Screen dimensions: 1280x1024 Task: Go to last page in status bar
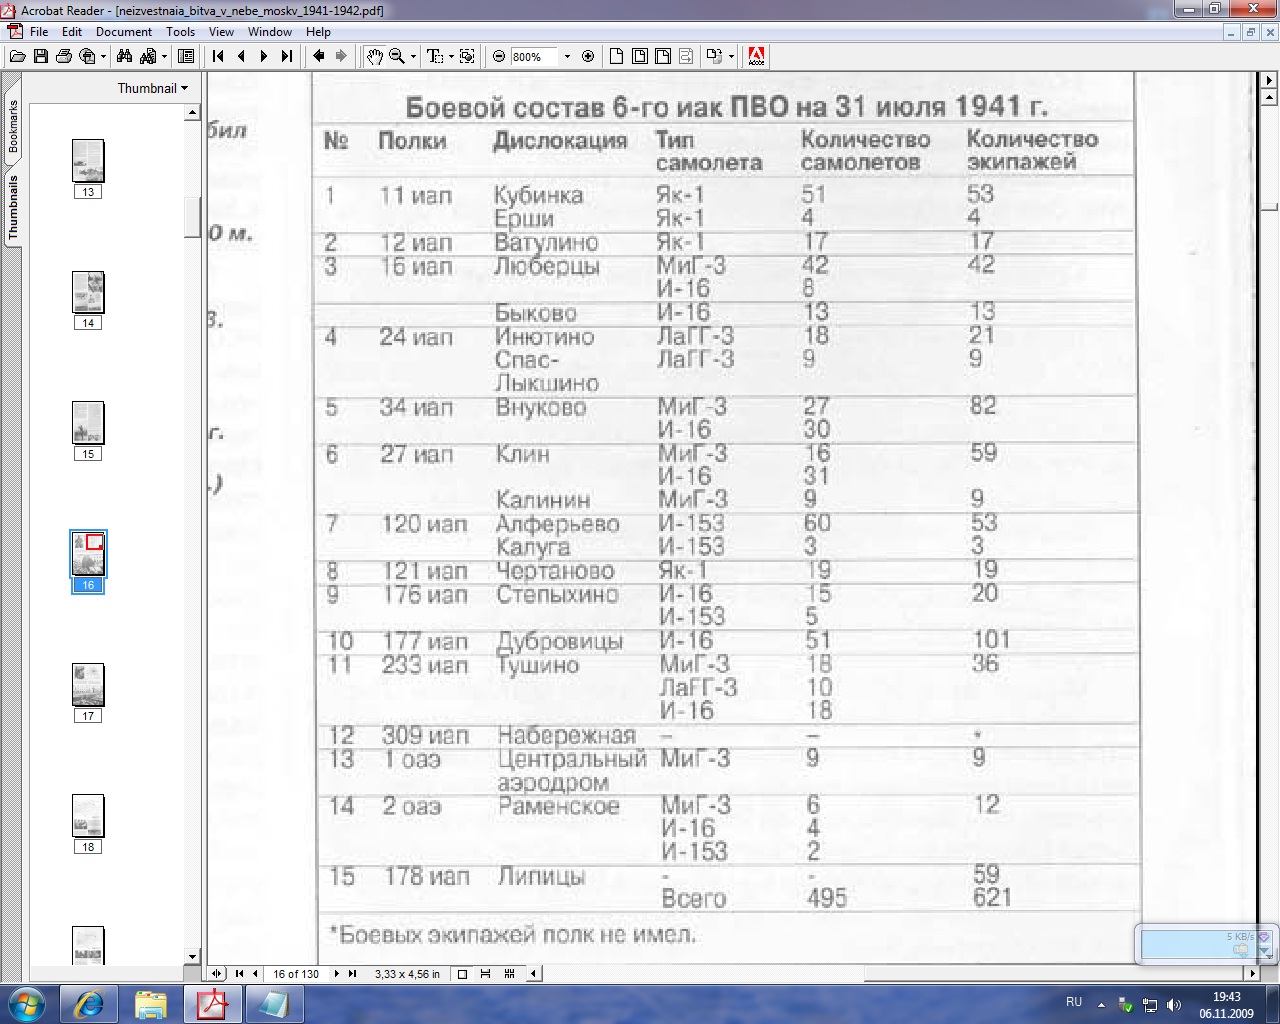click(352, 973)
